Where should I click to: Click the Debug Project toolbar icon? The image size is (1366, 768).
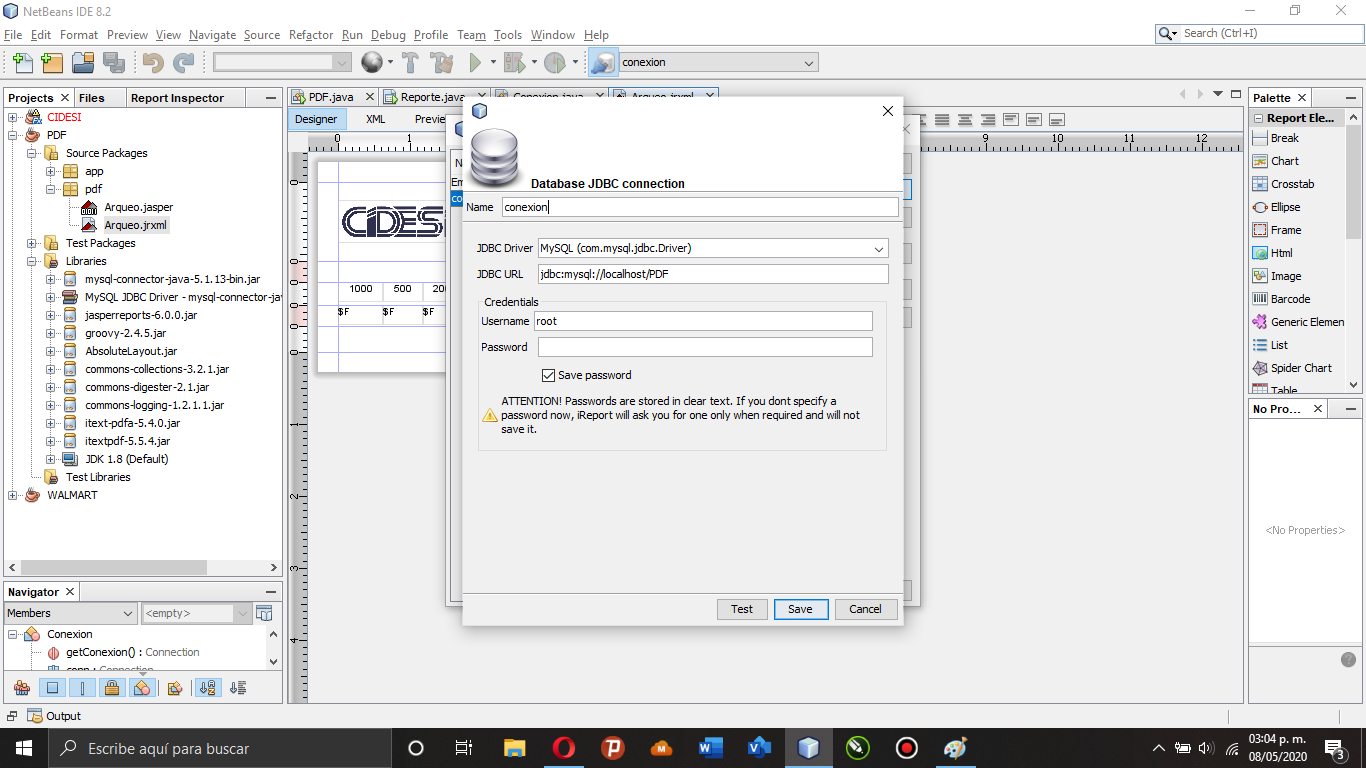pyautogui.click(x=514, y=62)
